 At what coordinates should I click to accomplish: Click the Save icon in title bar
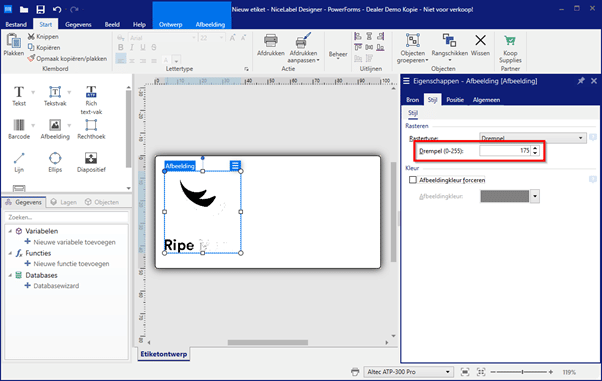pyautogui.click(x=40, y=9)
